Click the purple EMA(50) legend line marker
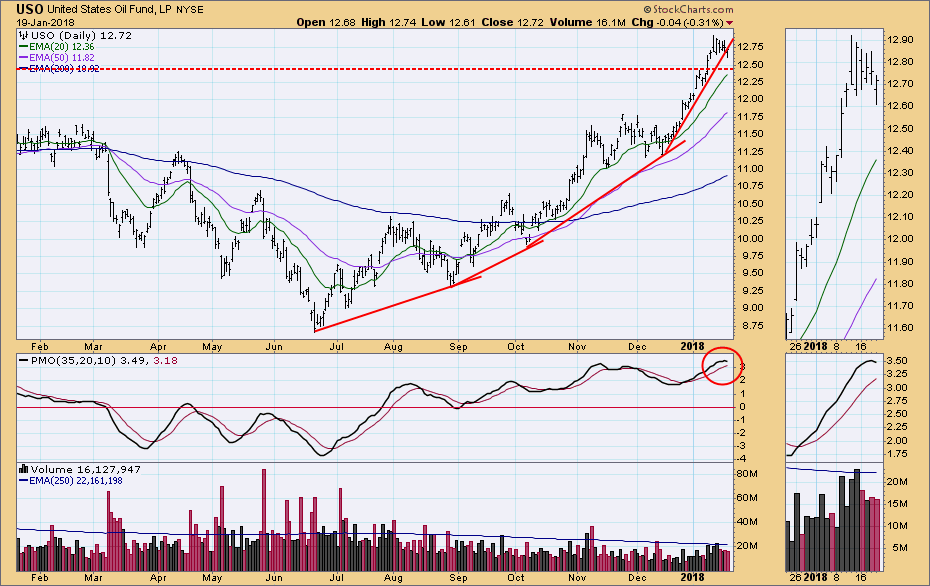 pyautogui.click(x=23, y=58)
